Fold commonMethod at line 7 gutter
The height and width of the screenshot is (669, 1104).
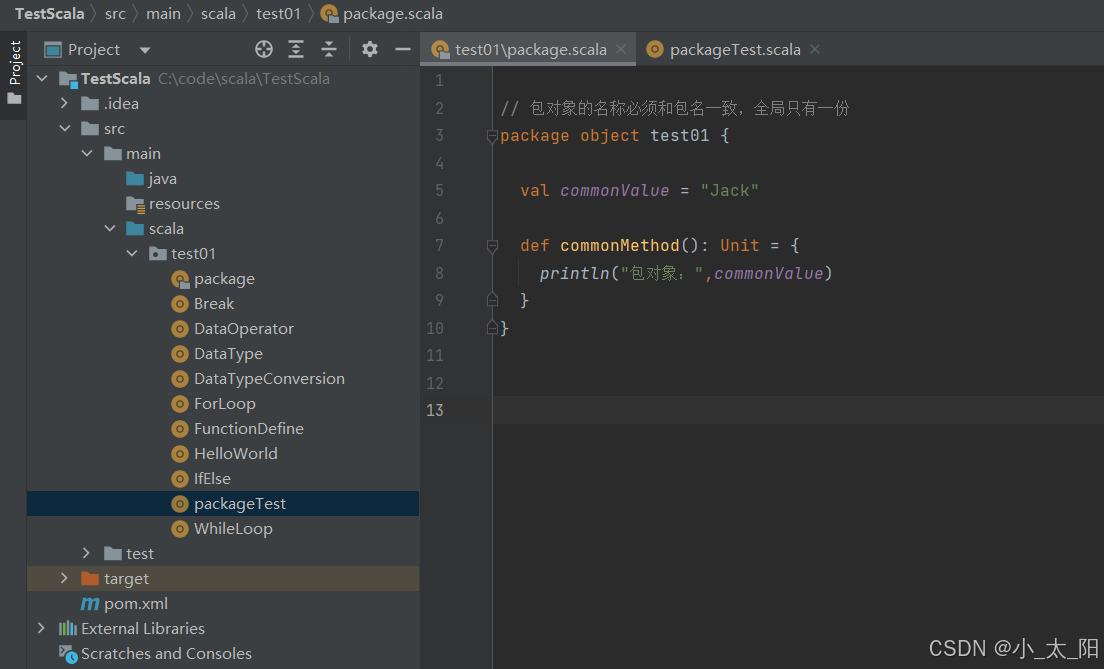pyautogui.click(x=492, y=246)
